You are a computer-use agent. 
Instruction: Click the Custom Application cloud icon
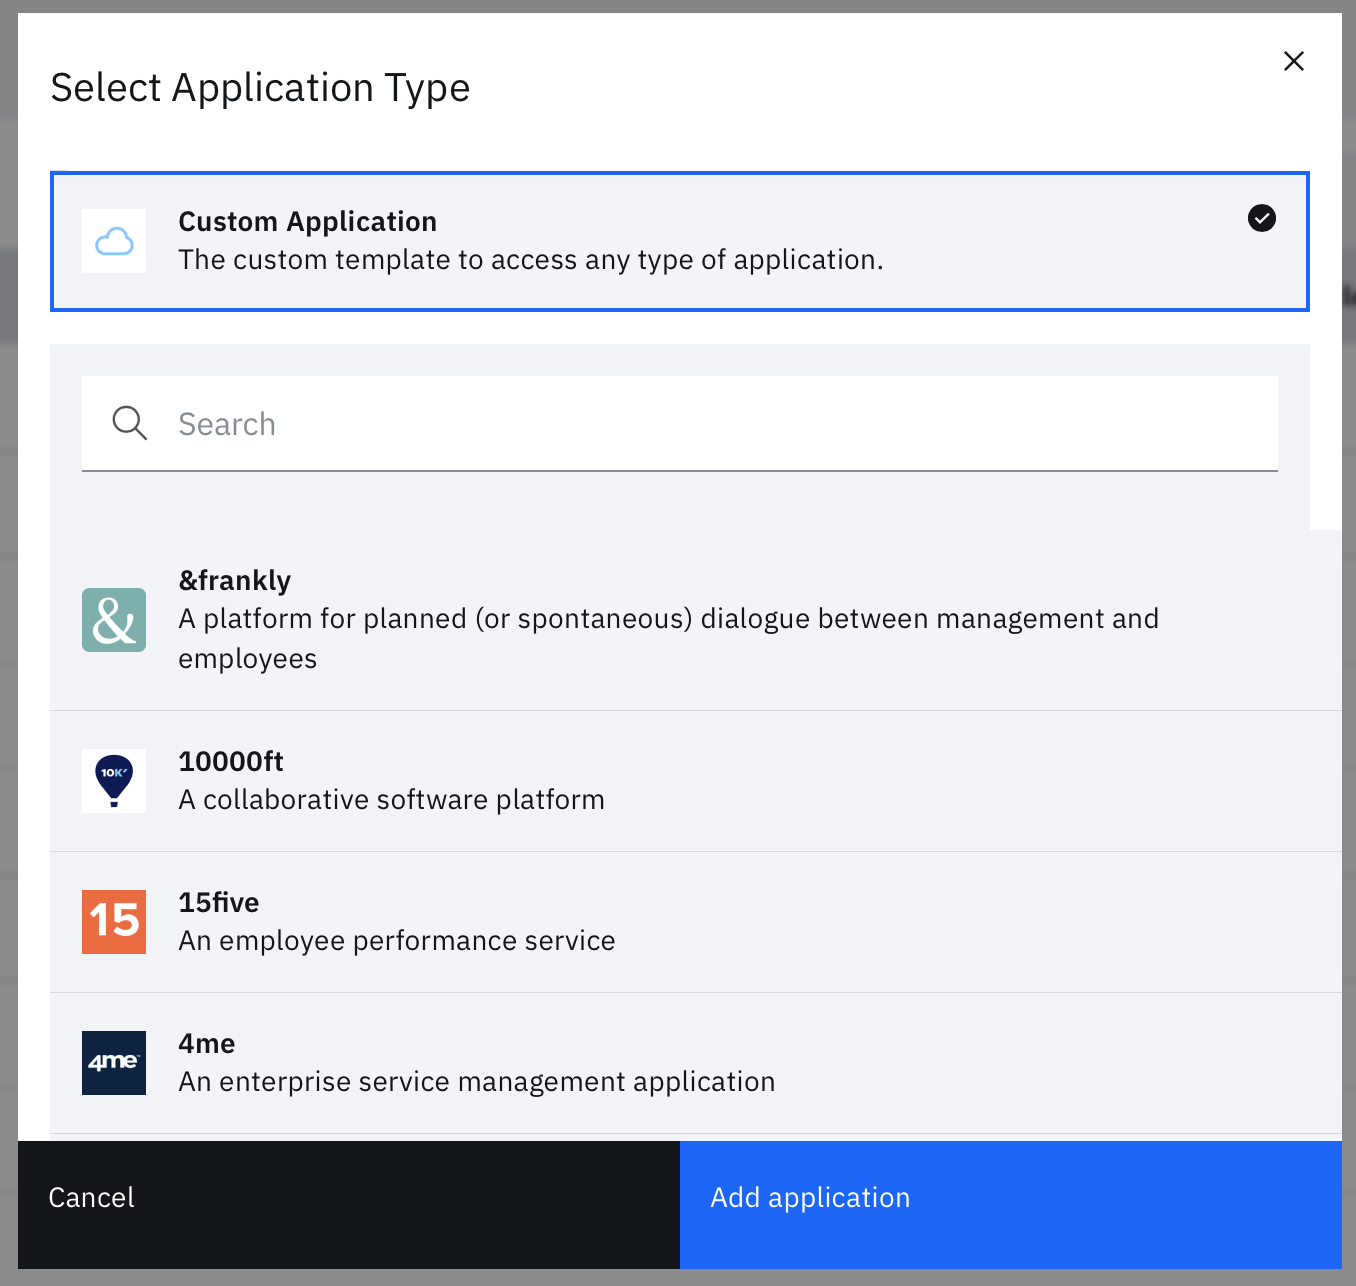(114, 241)
